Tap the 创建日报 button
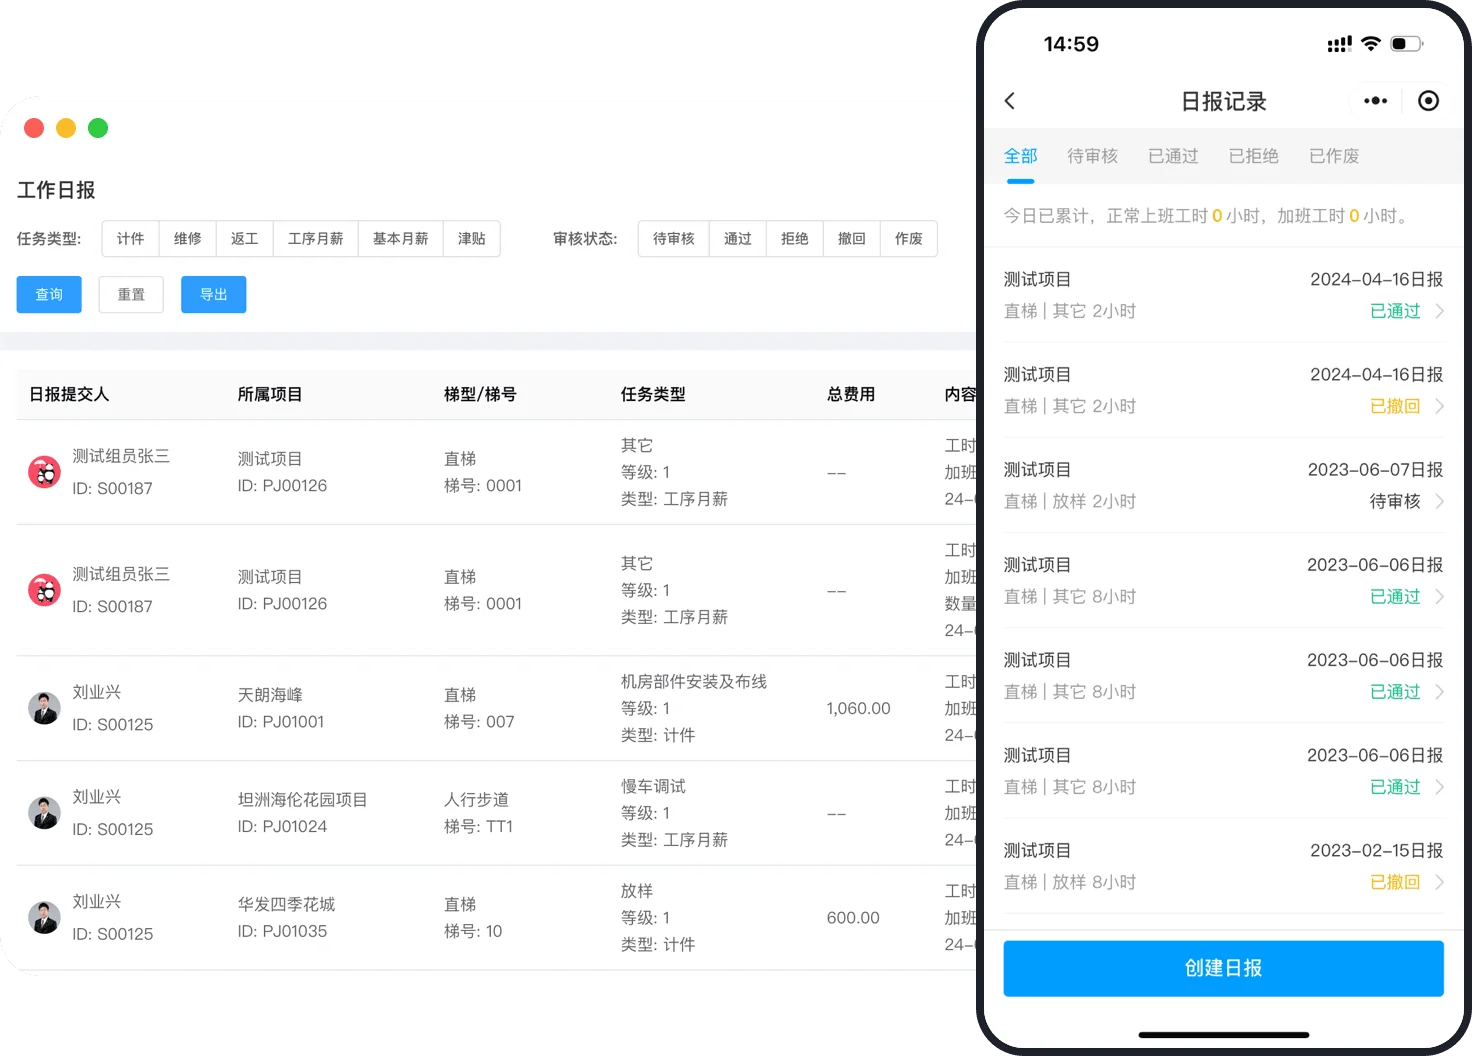1472x1056 pixels. 1222,968
